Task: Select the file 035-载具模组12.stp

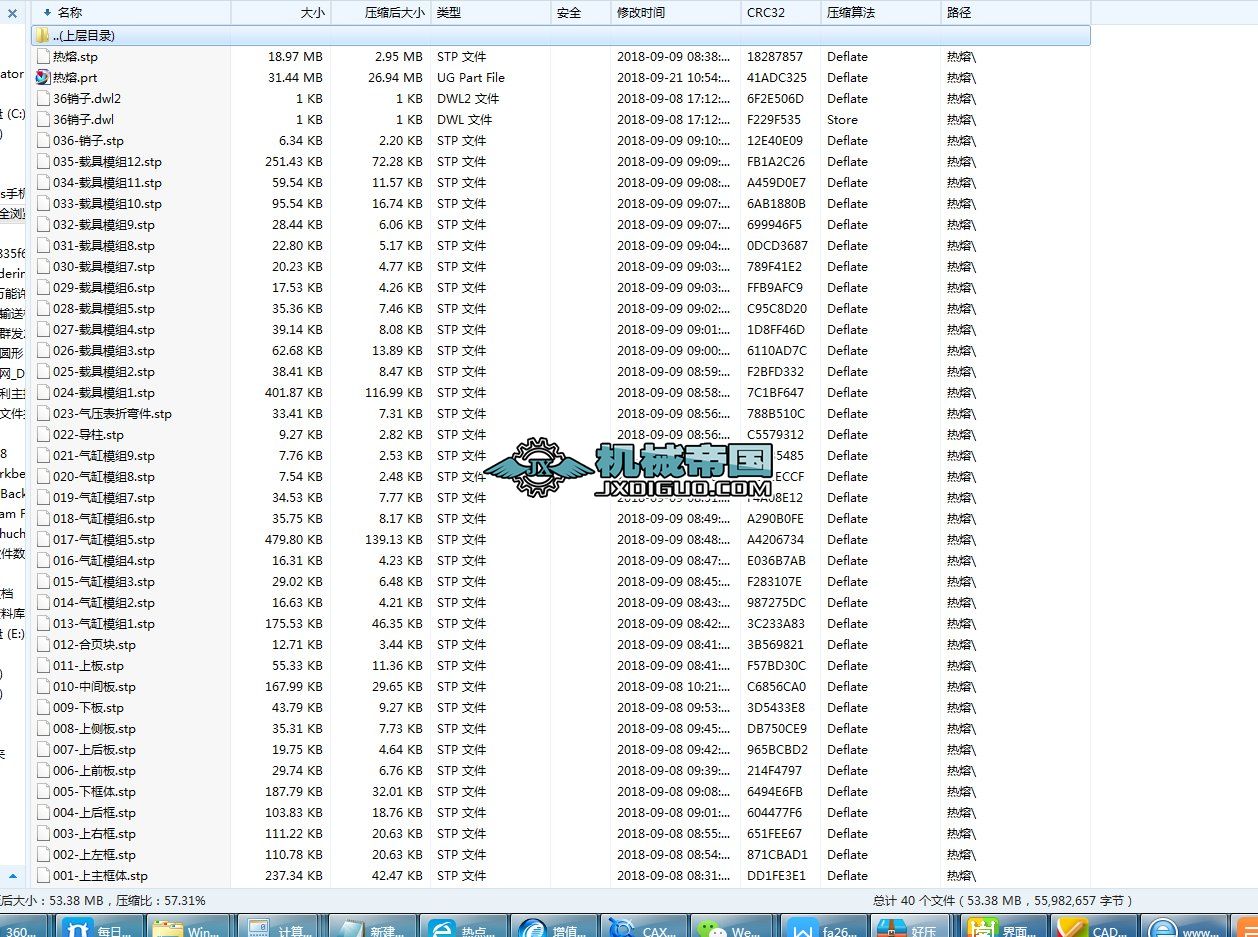Action: coord(107,161)
